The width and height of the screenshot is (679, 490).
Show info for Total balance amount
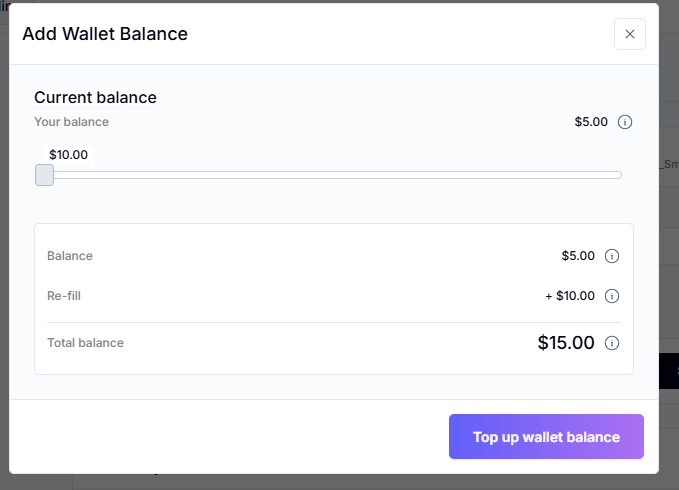pos(612,343)
